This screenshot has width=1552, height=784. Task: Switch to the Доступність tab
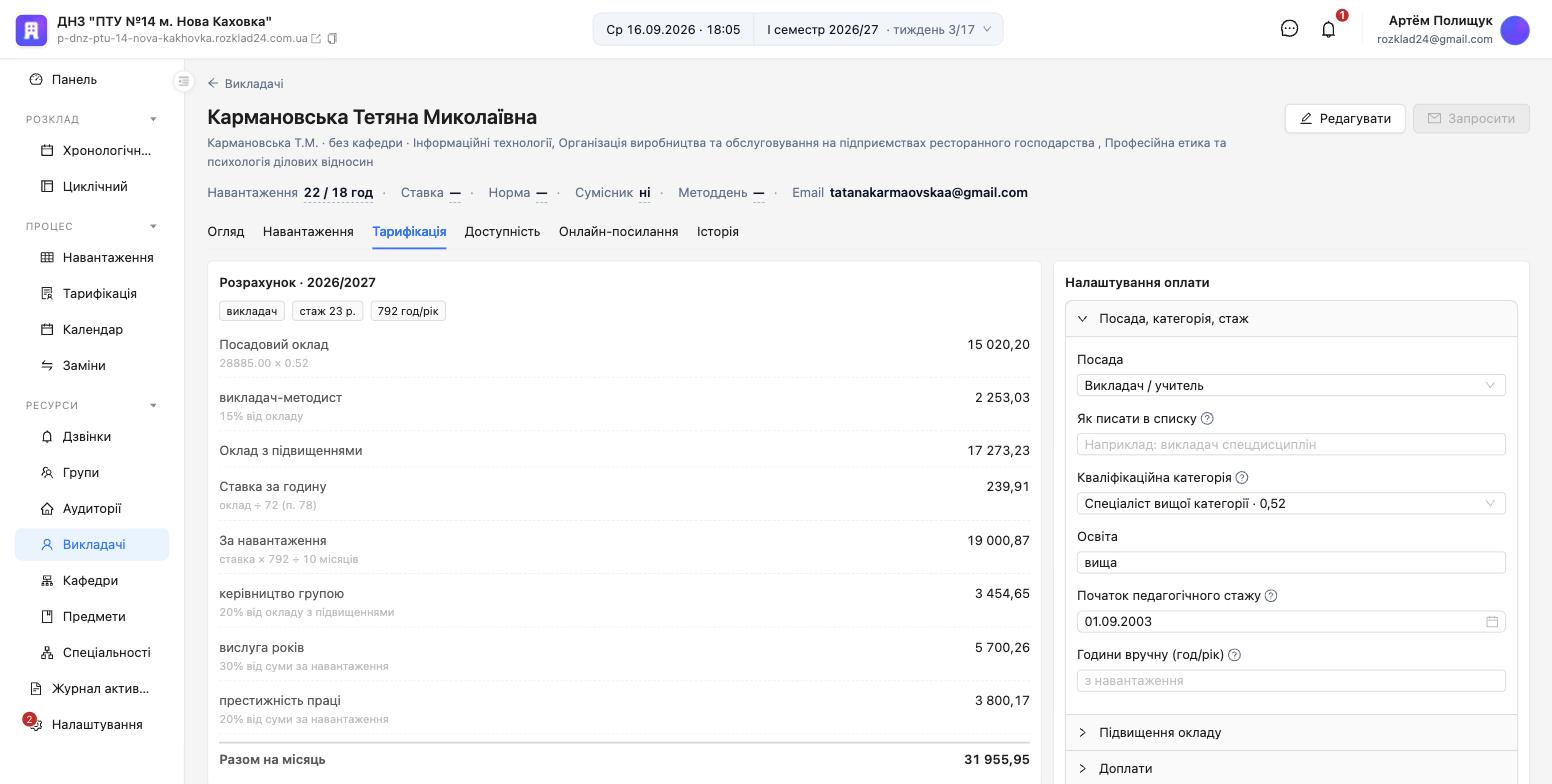(502, 232)
